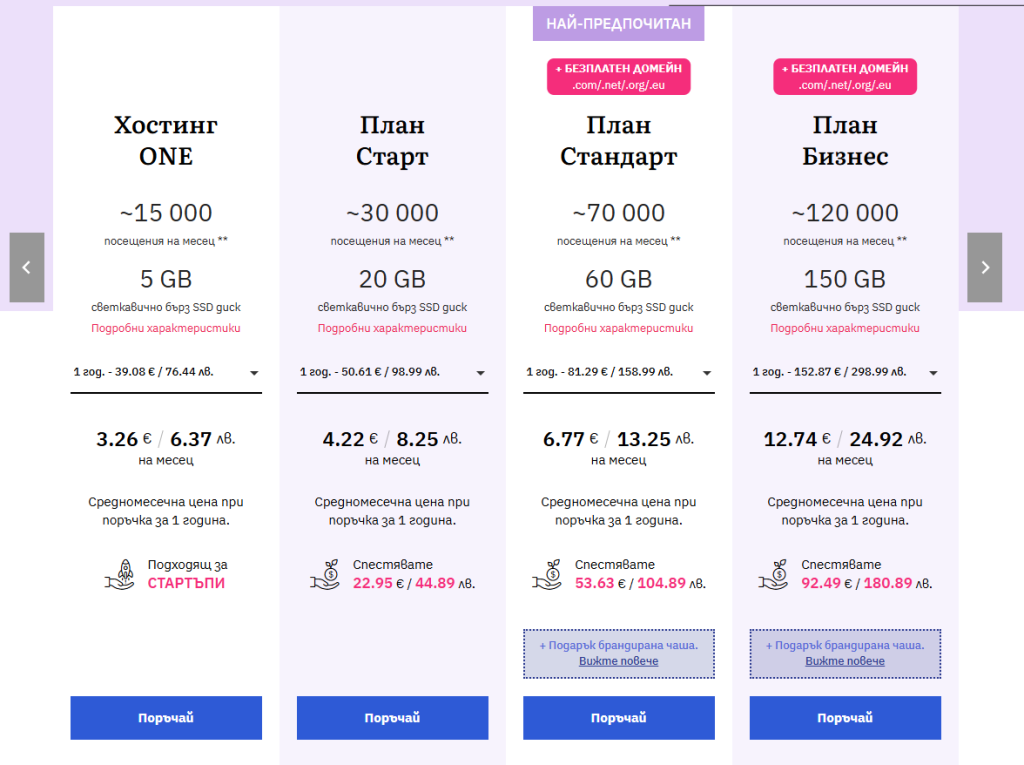The height and width of the screenshot is (765, 1024).
Task: Click the savings icon under План Старт
Action: pos(326,573)
